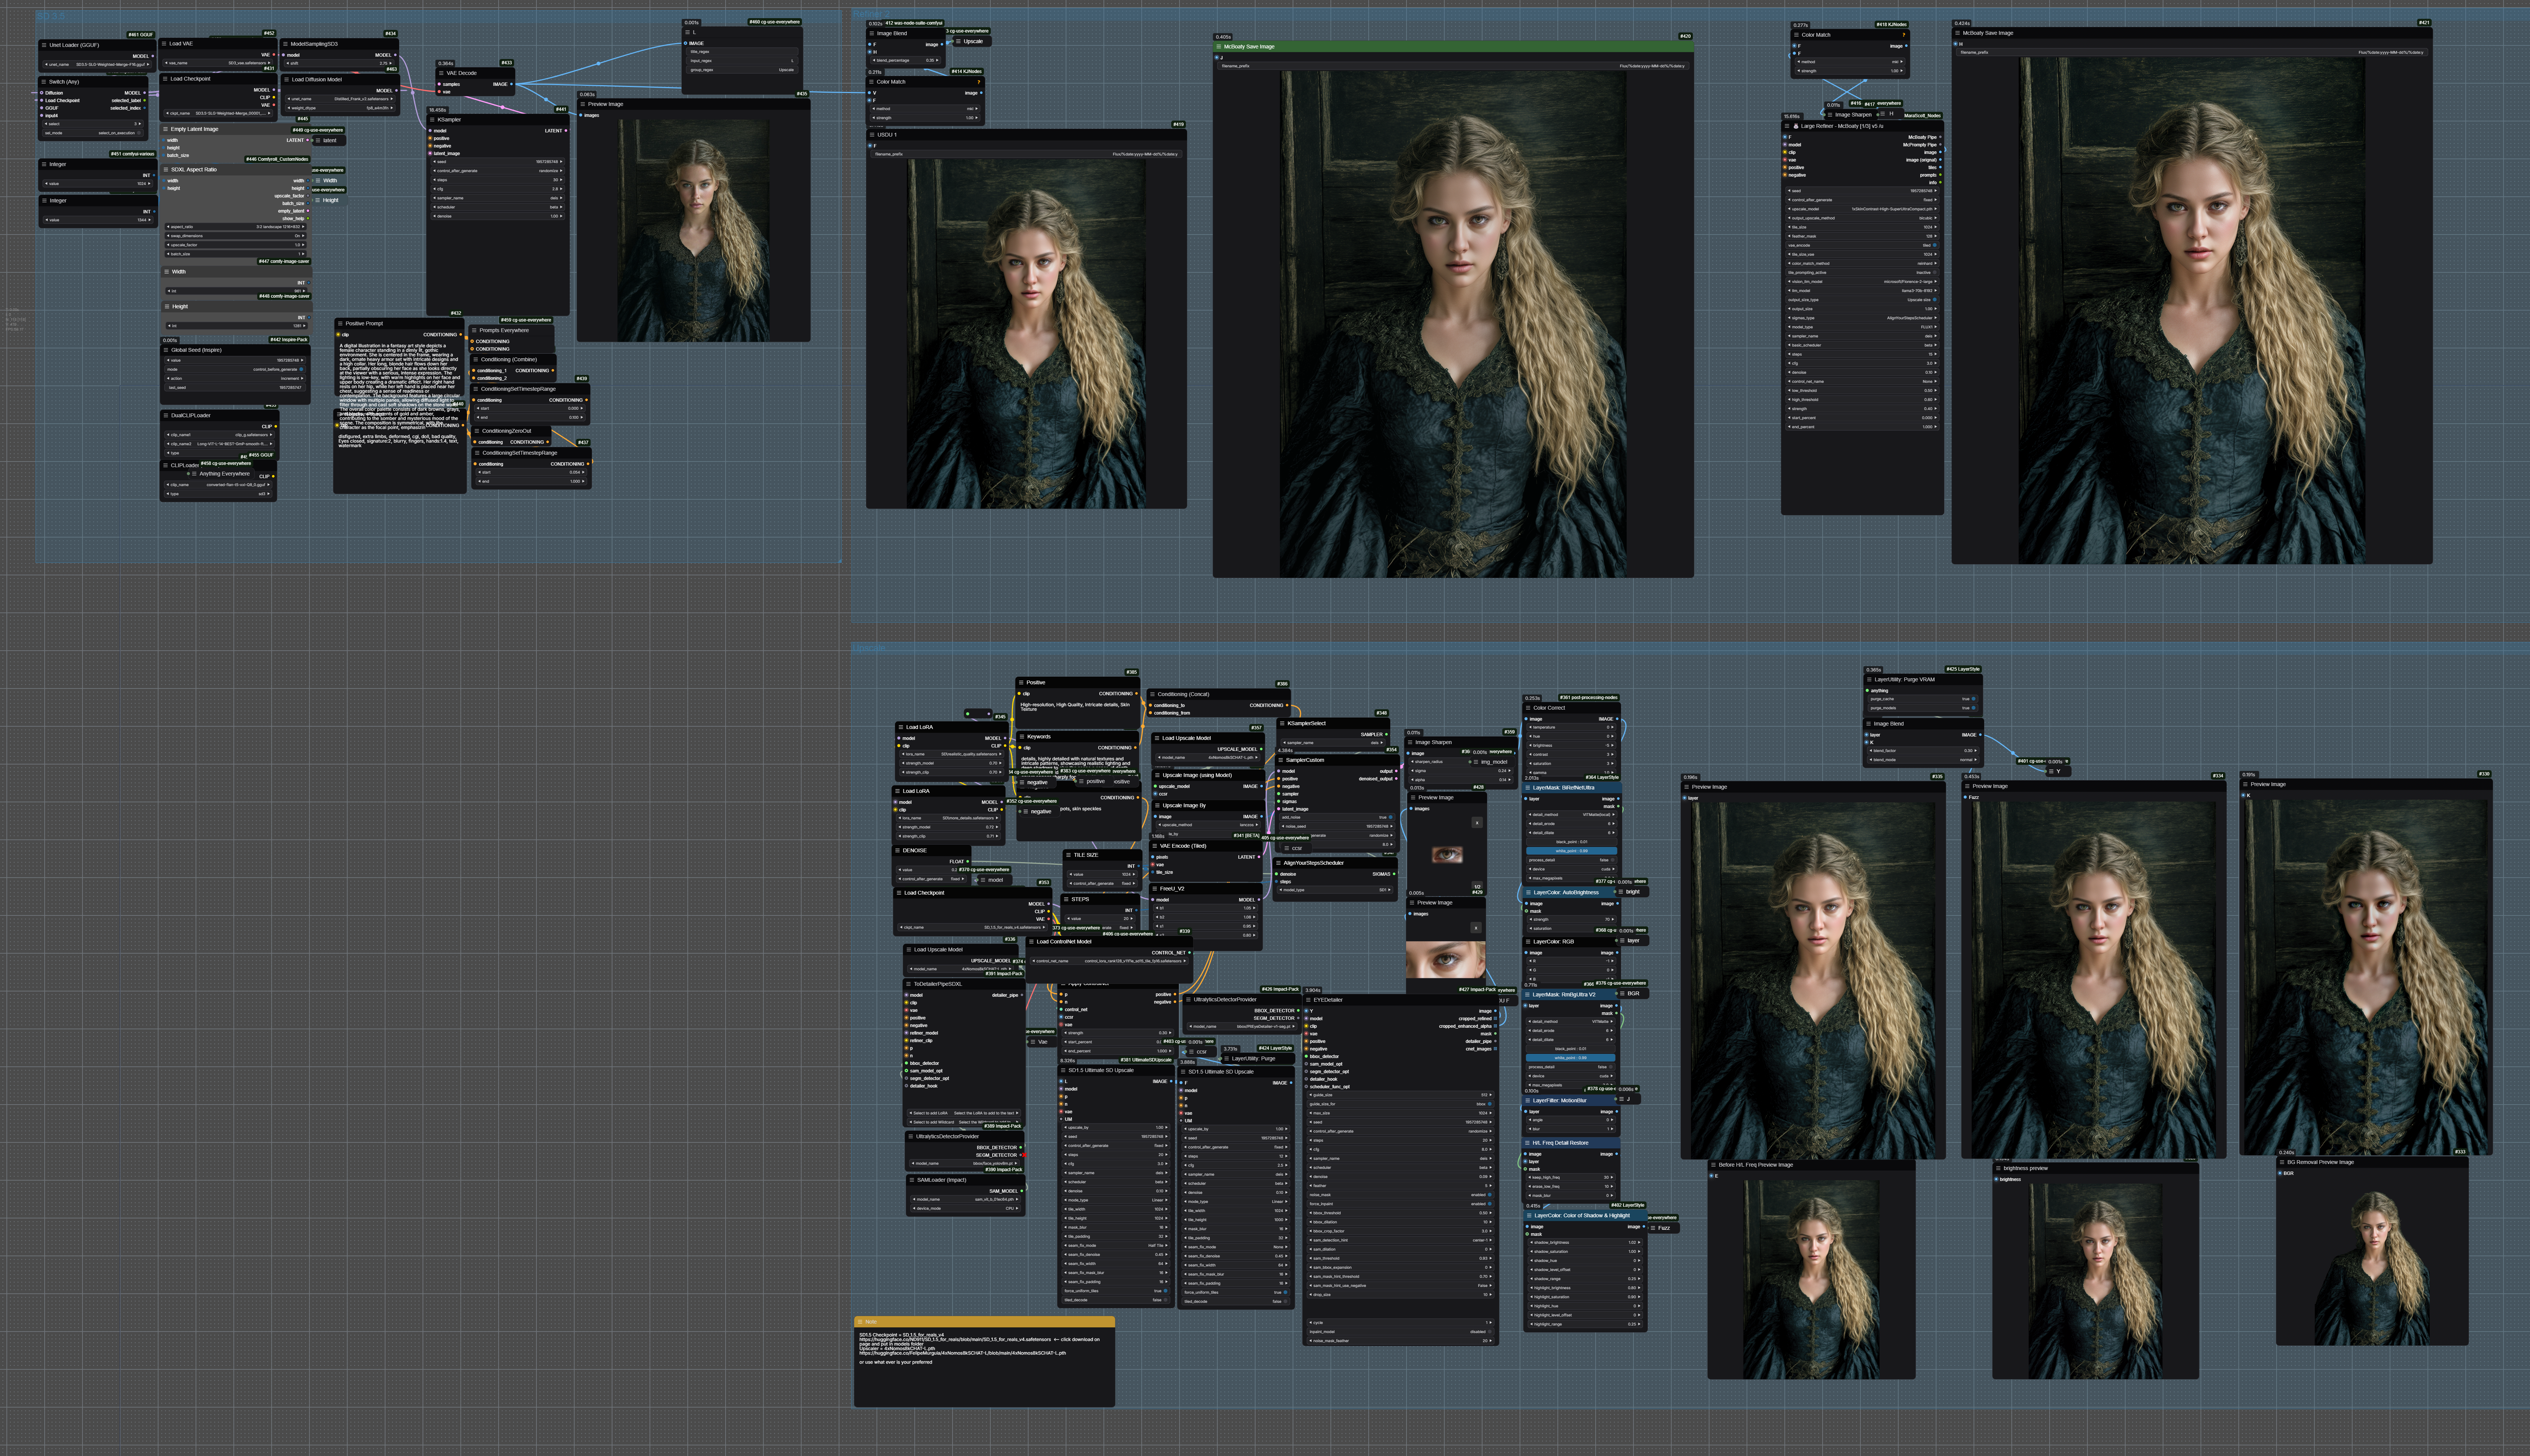Open clip_name2 dropdown in DualCLIPLoader
Image resolution: width=2530 pixels, height=1456 pixels.
click(x=220, y=444)
